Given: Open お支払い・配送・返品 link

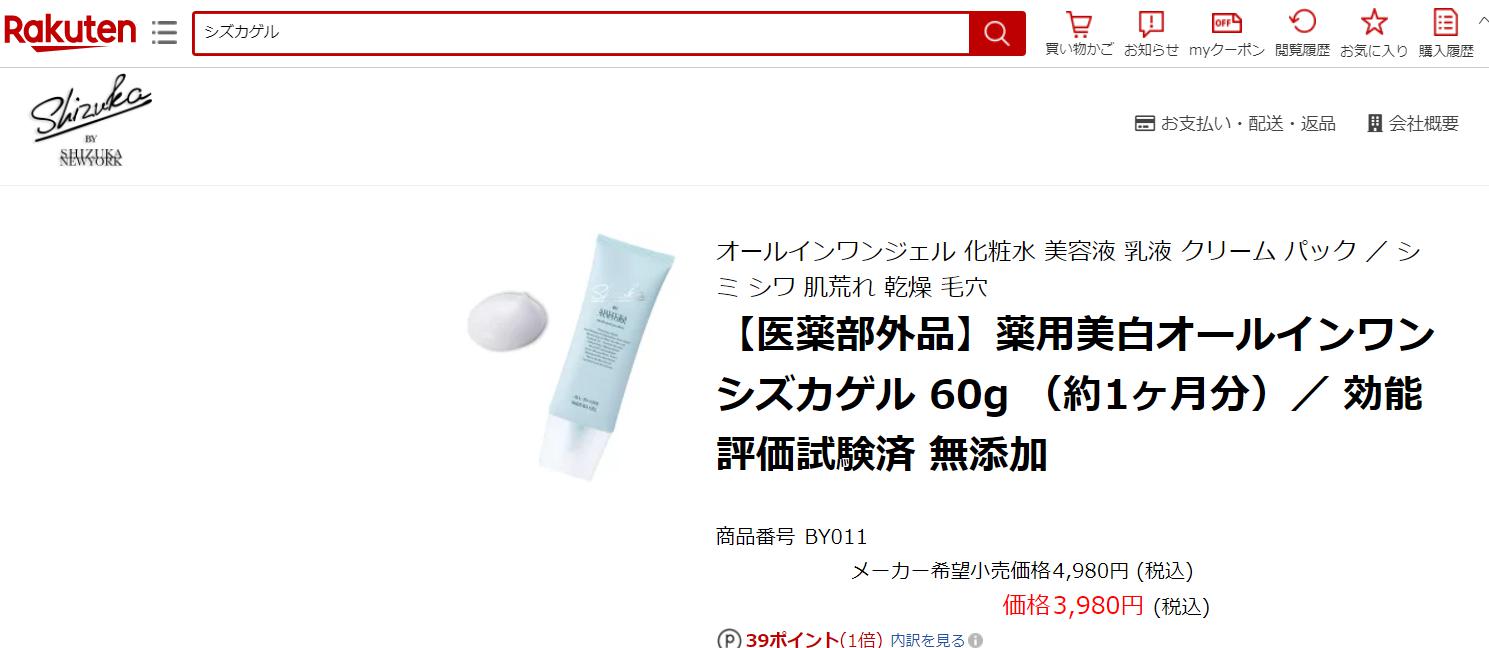Looking at the screenshot, I should [1235, 123].
